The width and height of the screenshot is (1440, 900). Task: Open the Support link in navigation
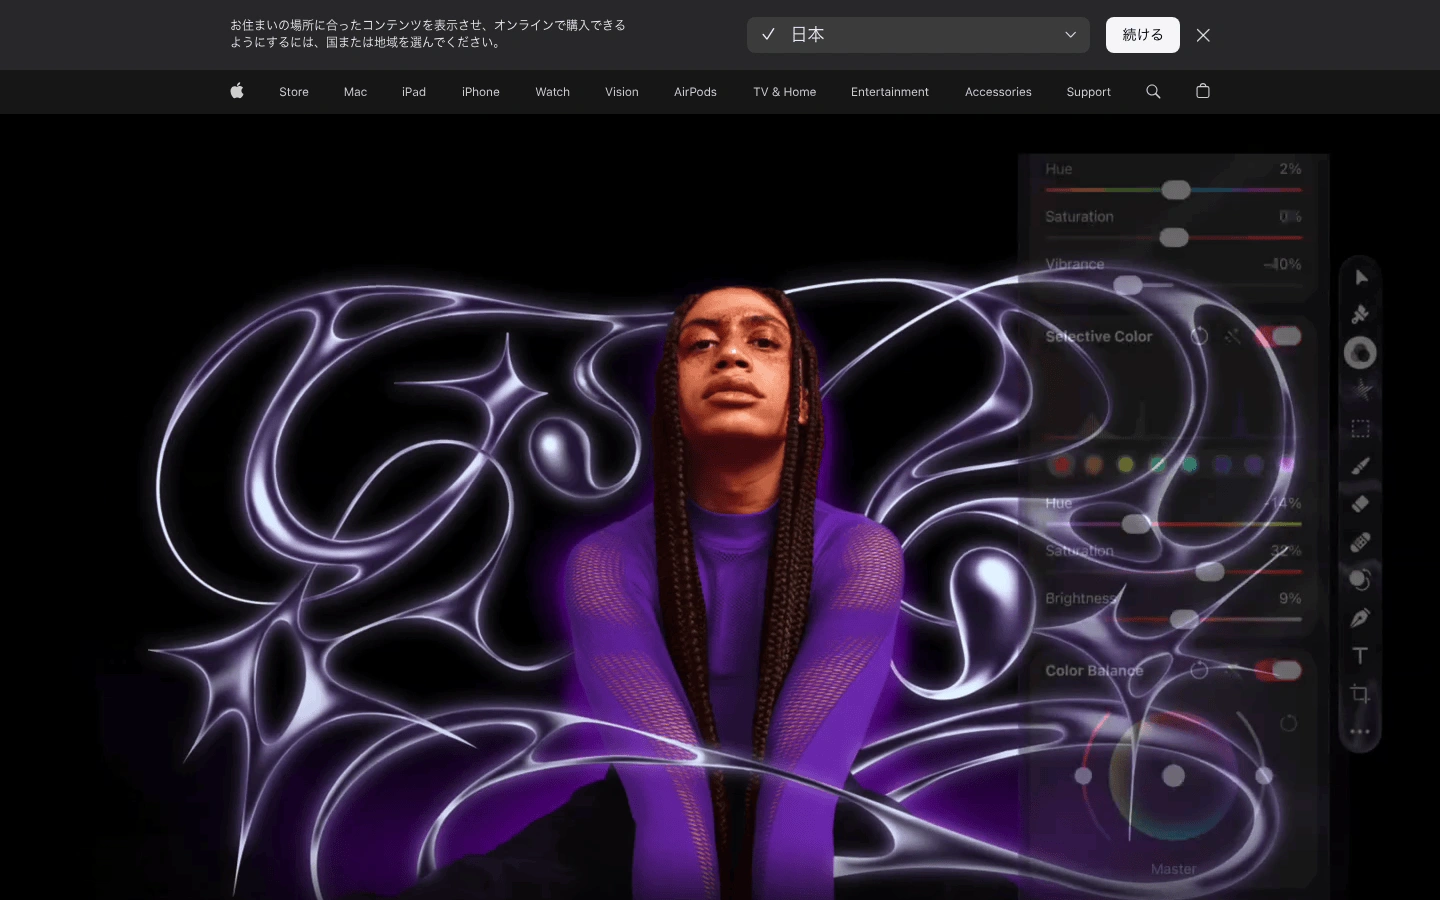click(x=1088, y=91)
